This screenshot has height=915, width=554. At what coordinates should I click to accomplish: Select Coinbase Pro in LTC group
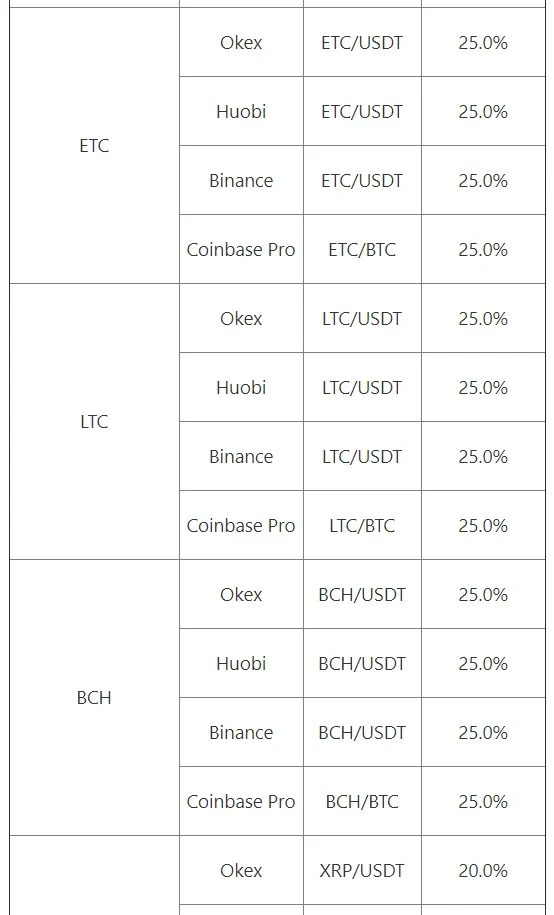click(x=241, y=525)
